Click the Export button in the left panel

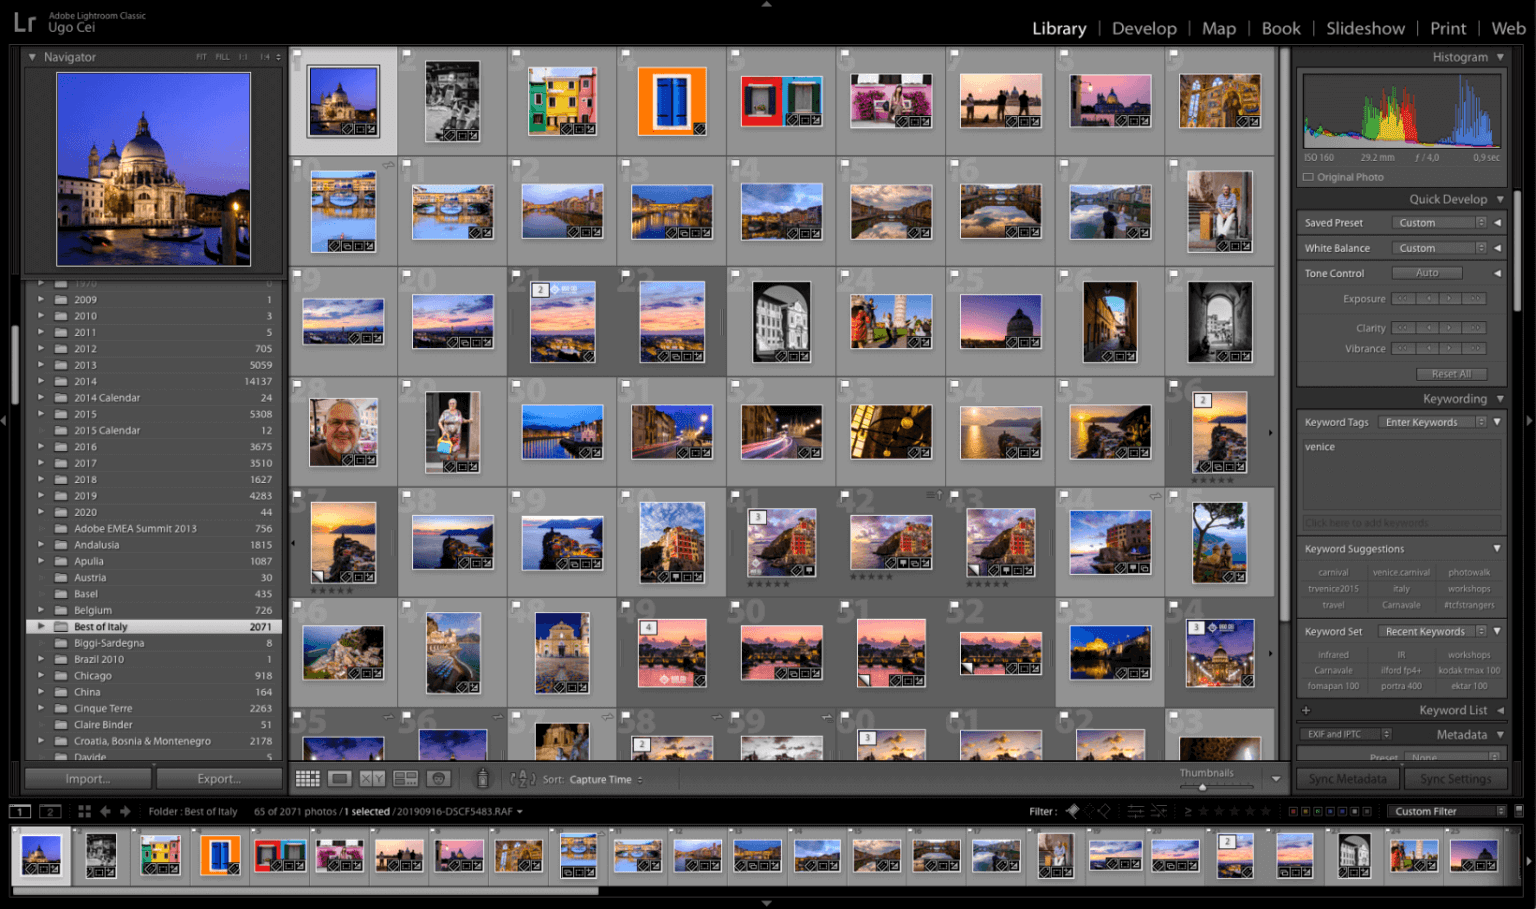click(x=218, y=778)
